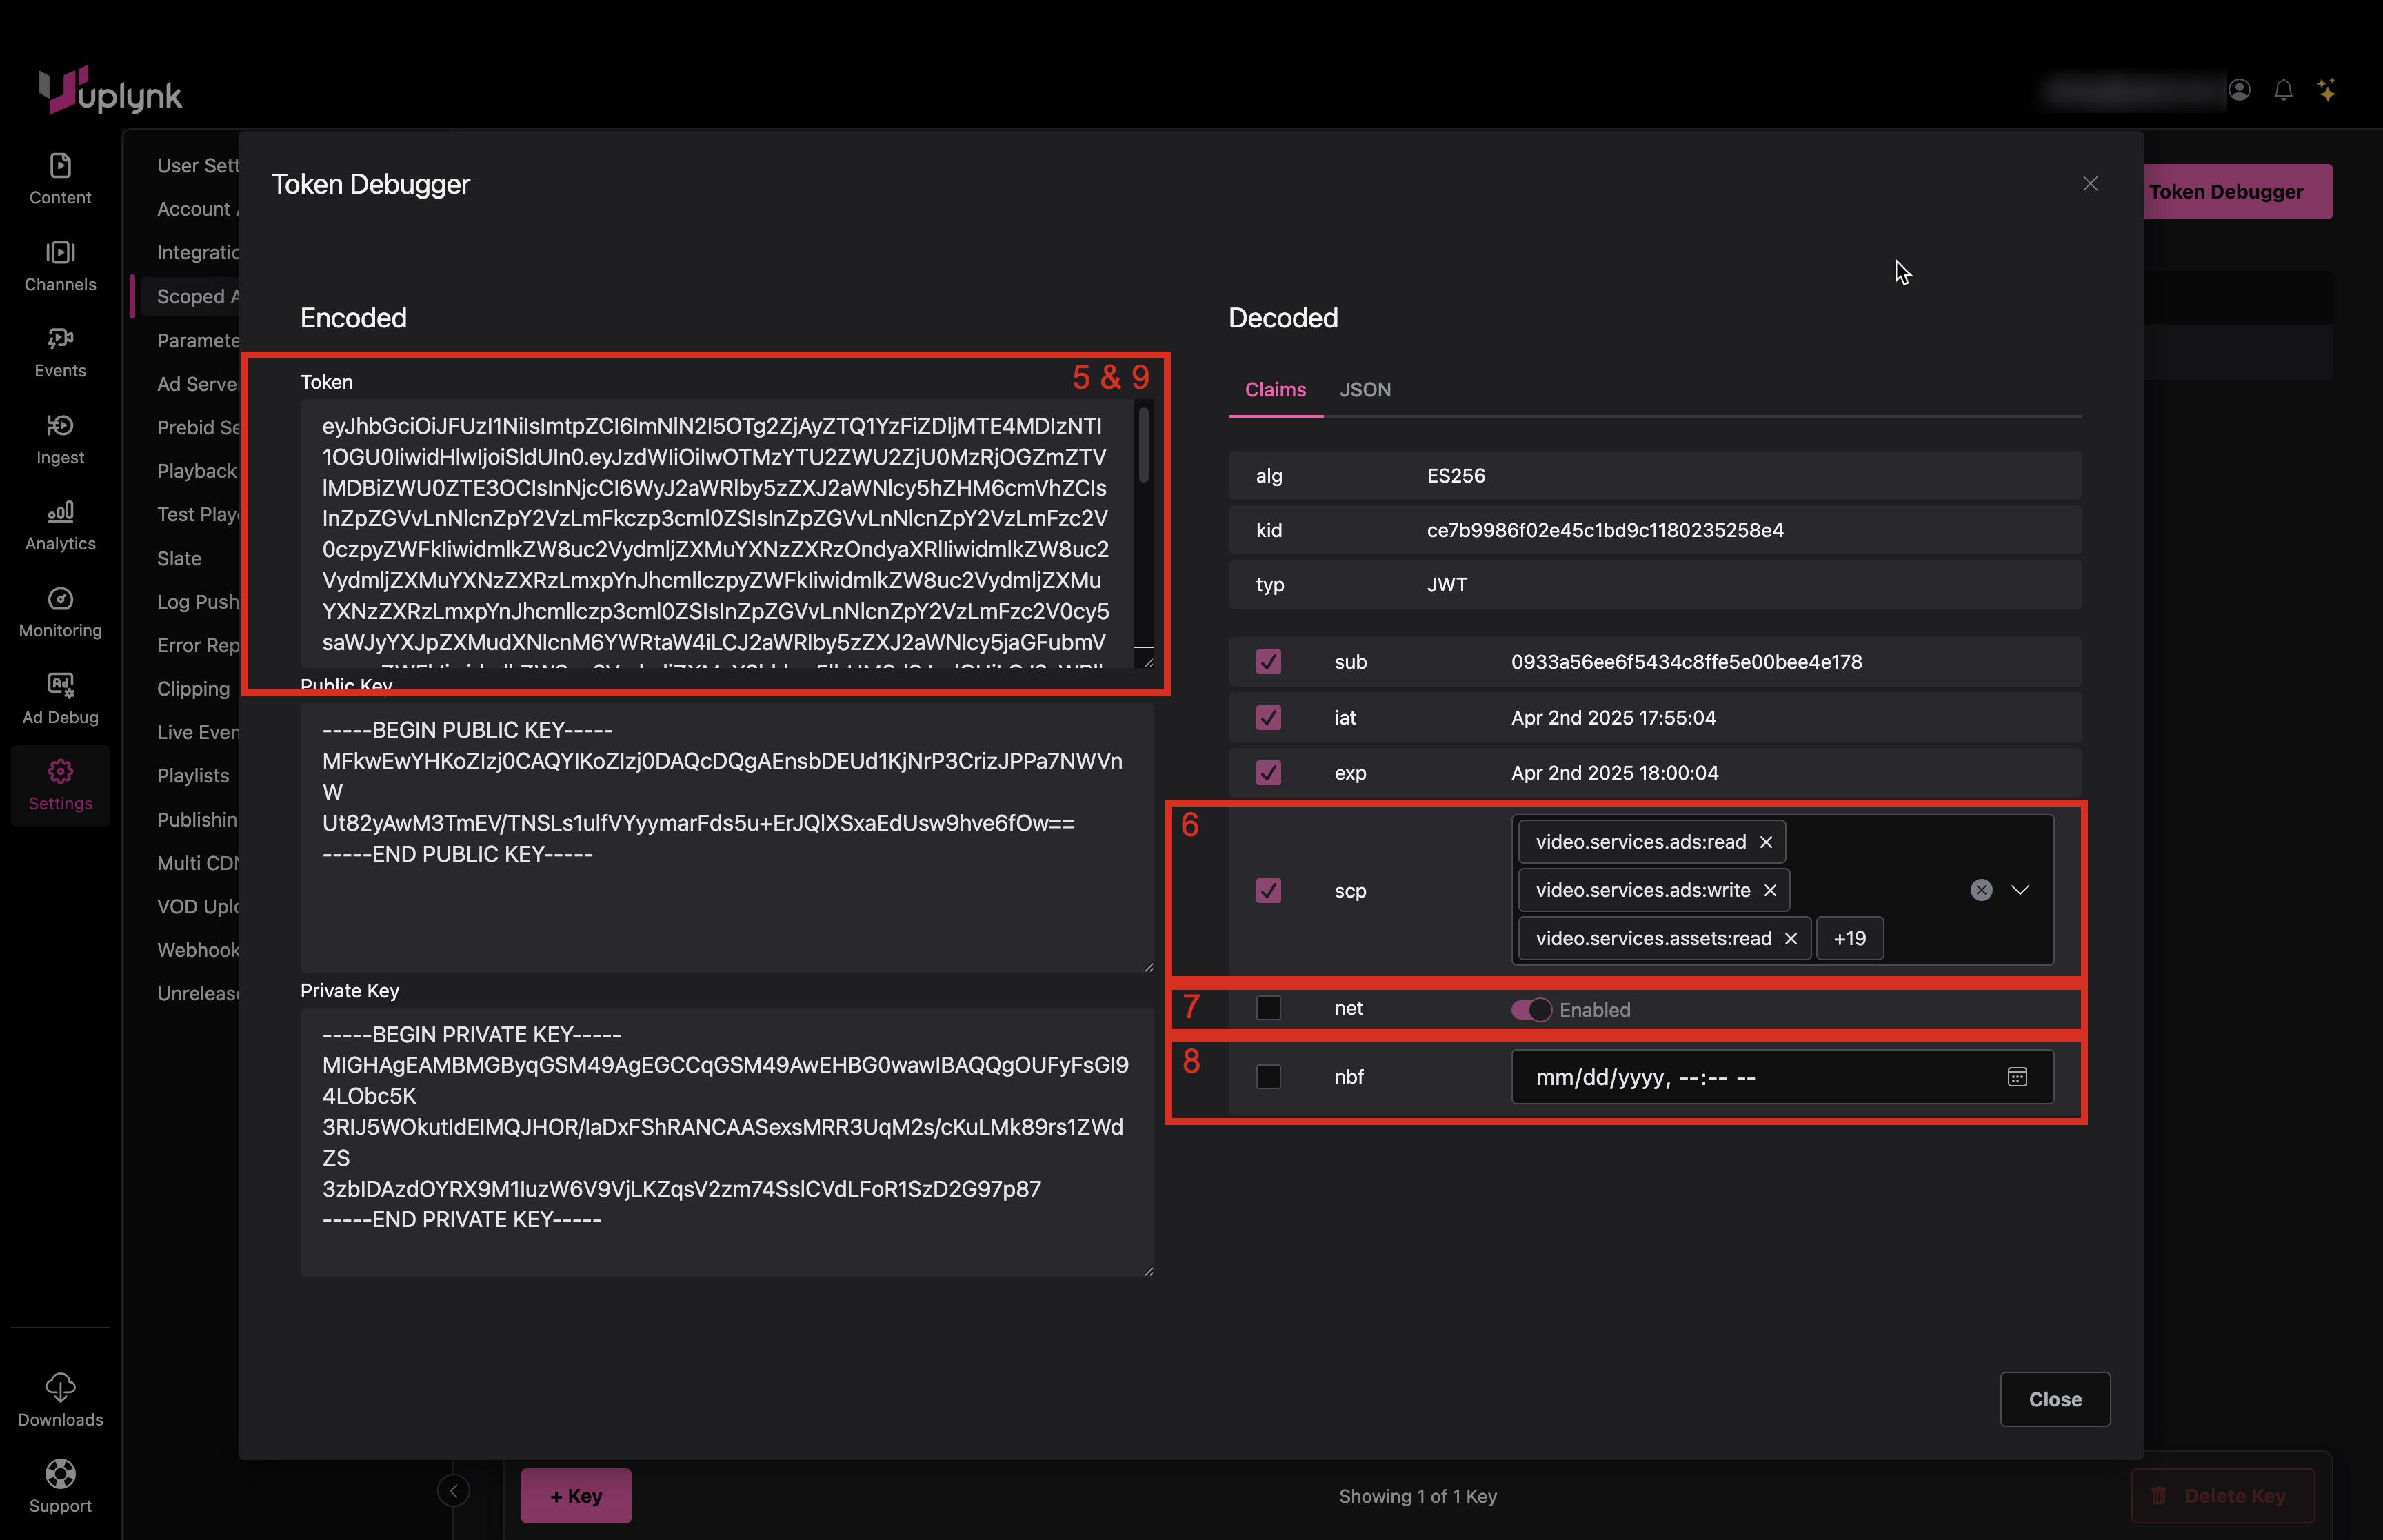This screenshot has height=1540, width=2383.
Task: Show the +19 hidden scopes
Action: coord(1849,938)
